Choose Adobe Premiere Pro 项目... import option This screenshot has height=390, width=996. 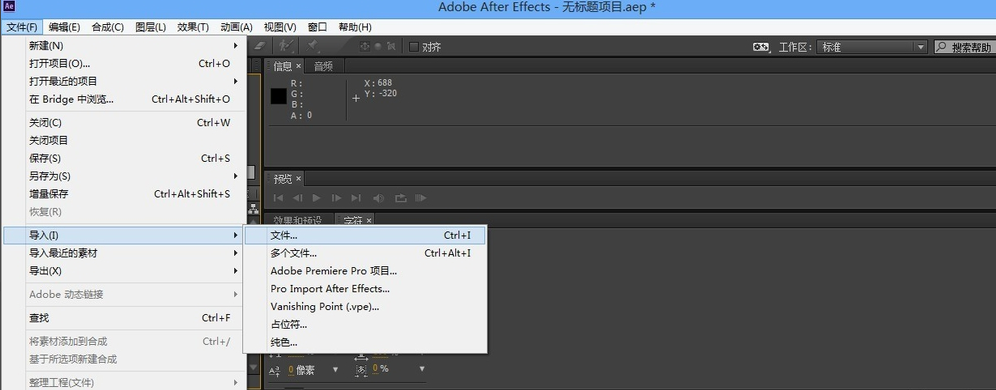365,271
